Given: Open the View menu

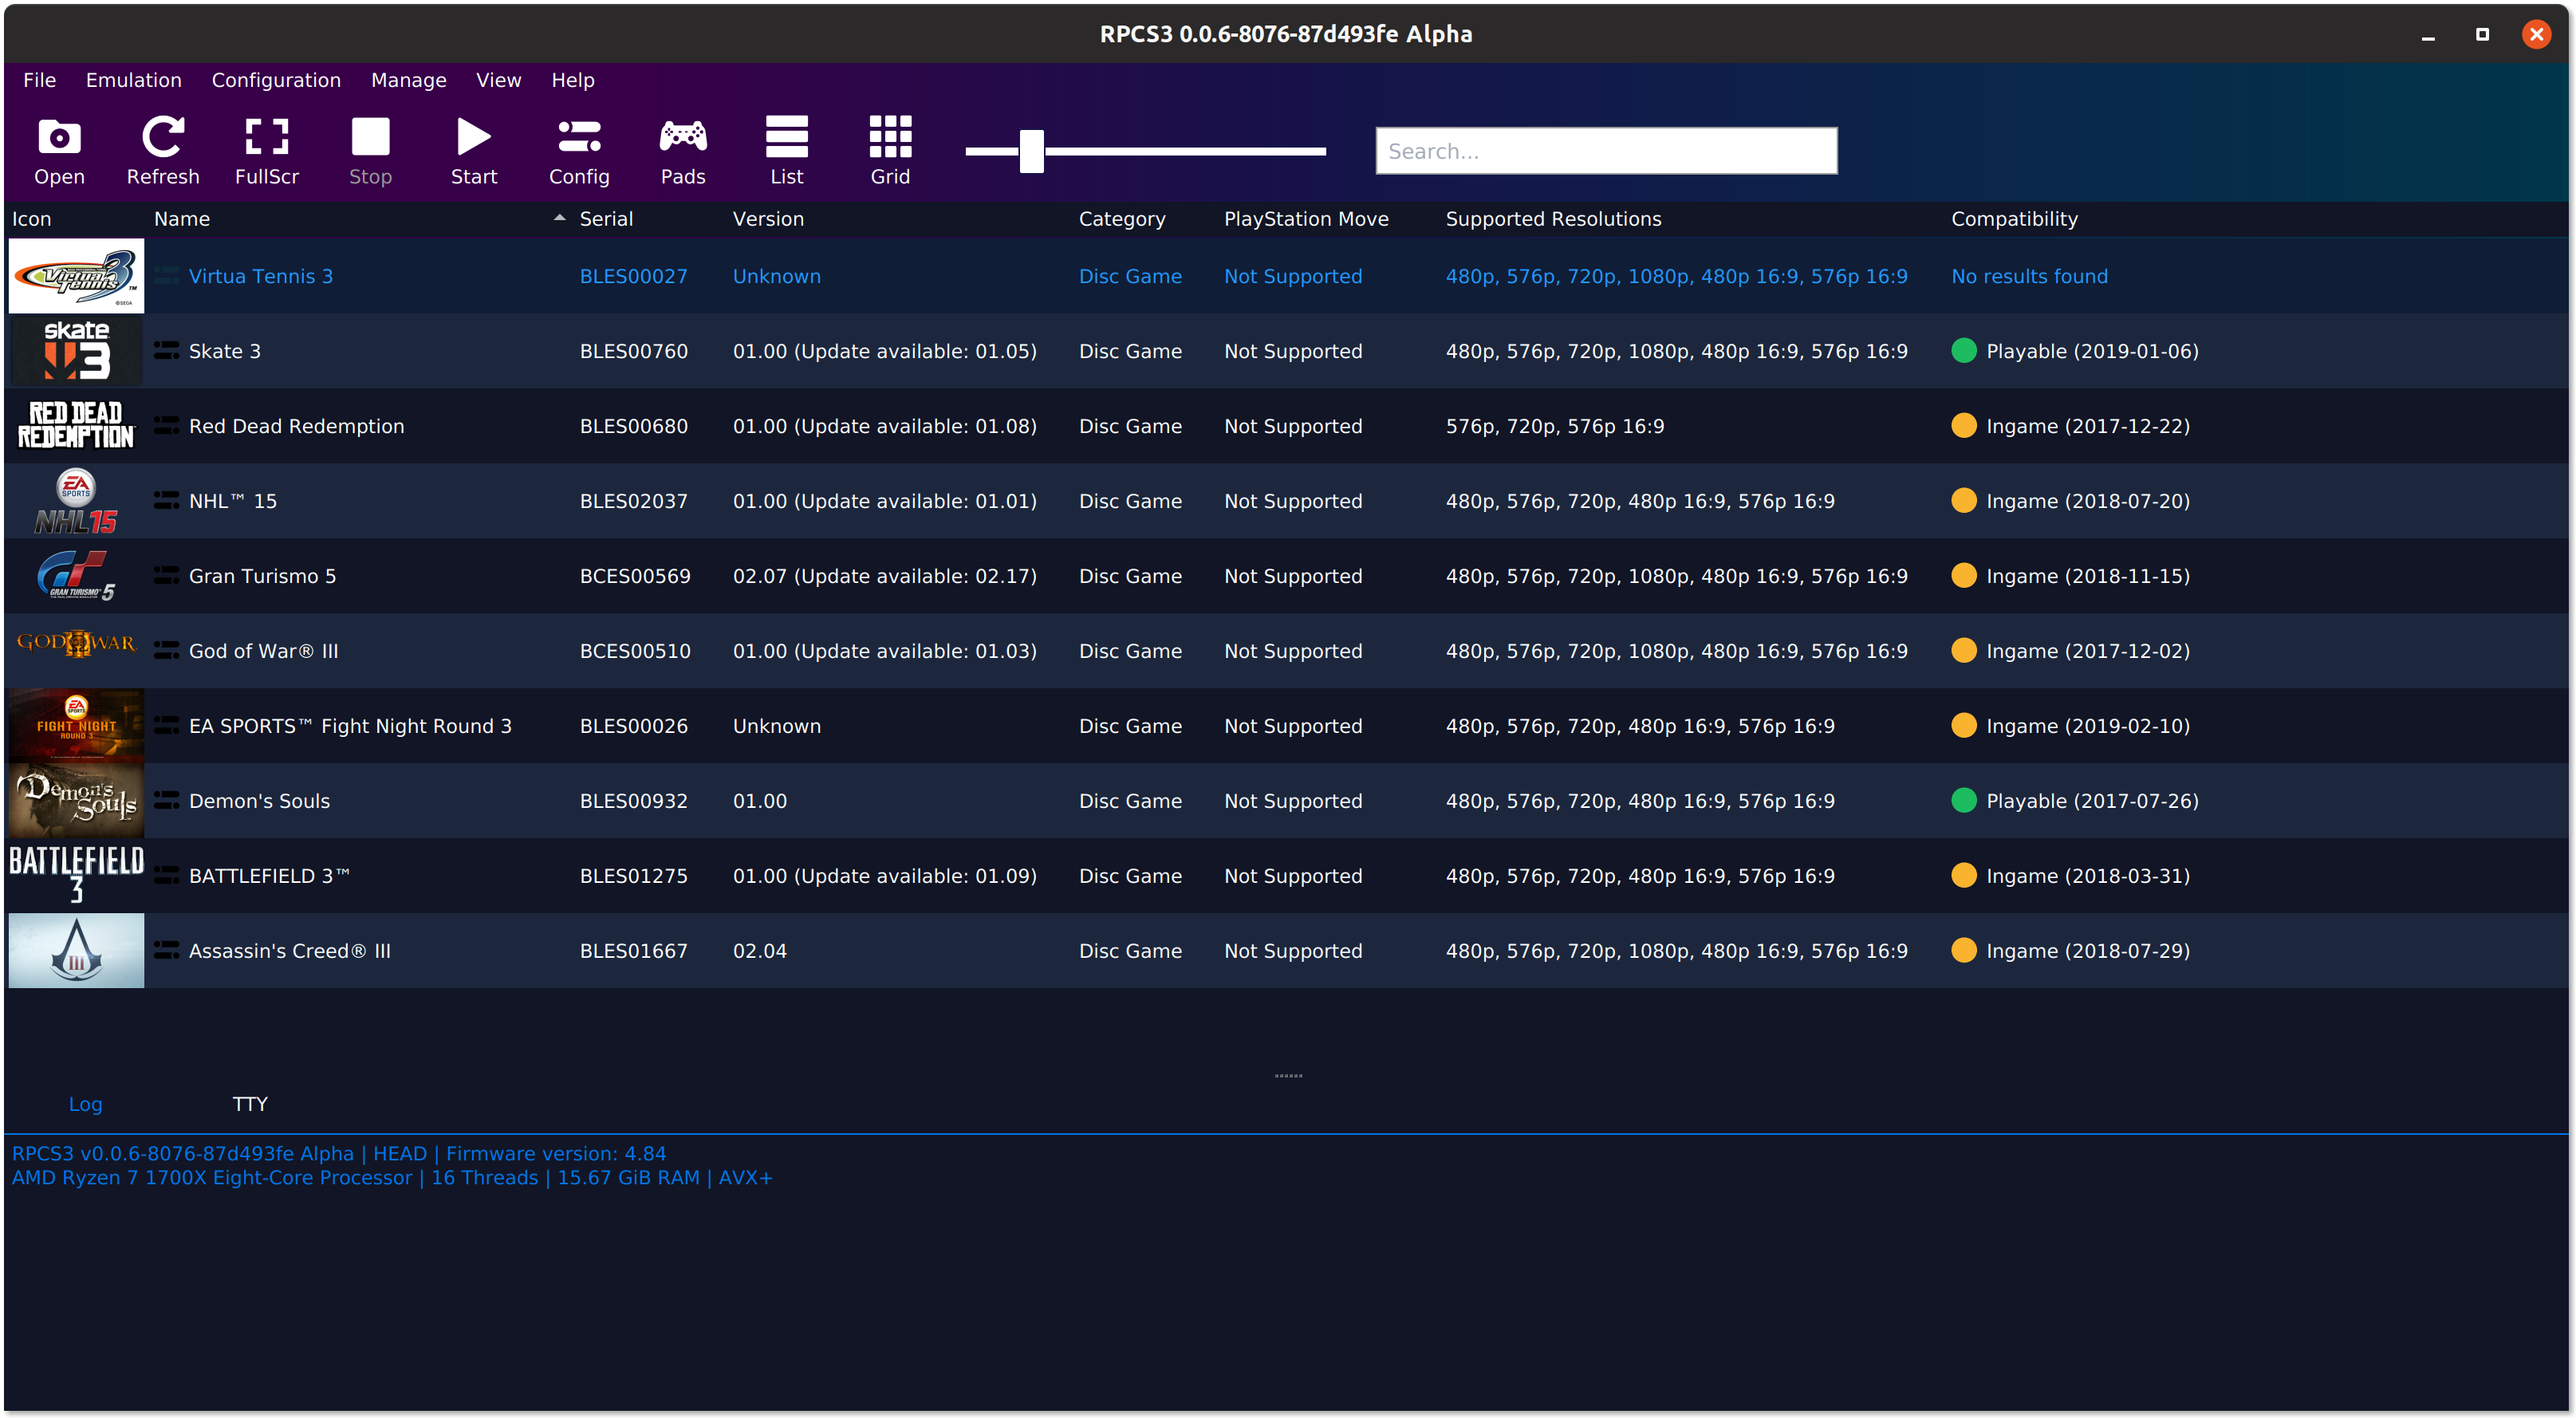Looking at the screenshot, I should pyautogui.click(x=498, y=80).
